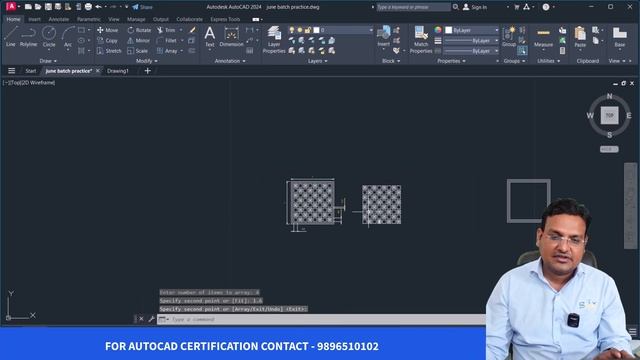Screen dimensions: 640x360
Task: Select the Arc tool
Action: (x=68, y=36)
